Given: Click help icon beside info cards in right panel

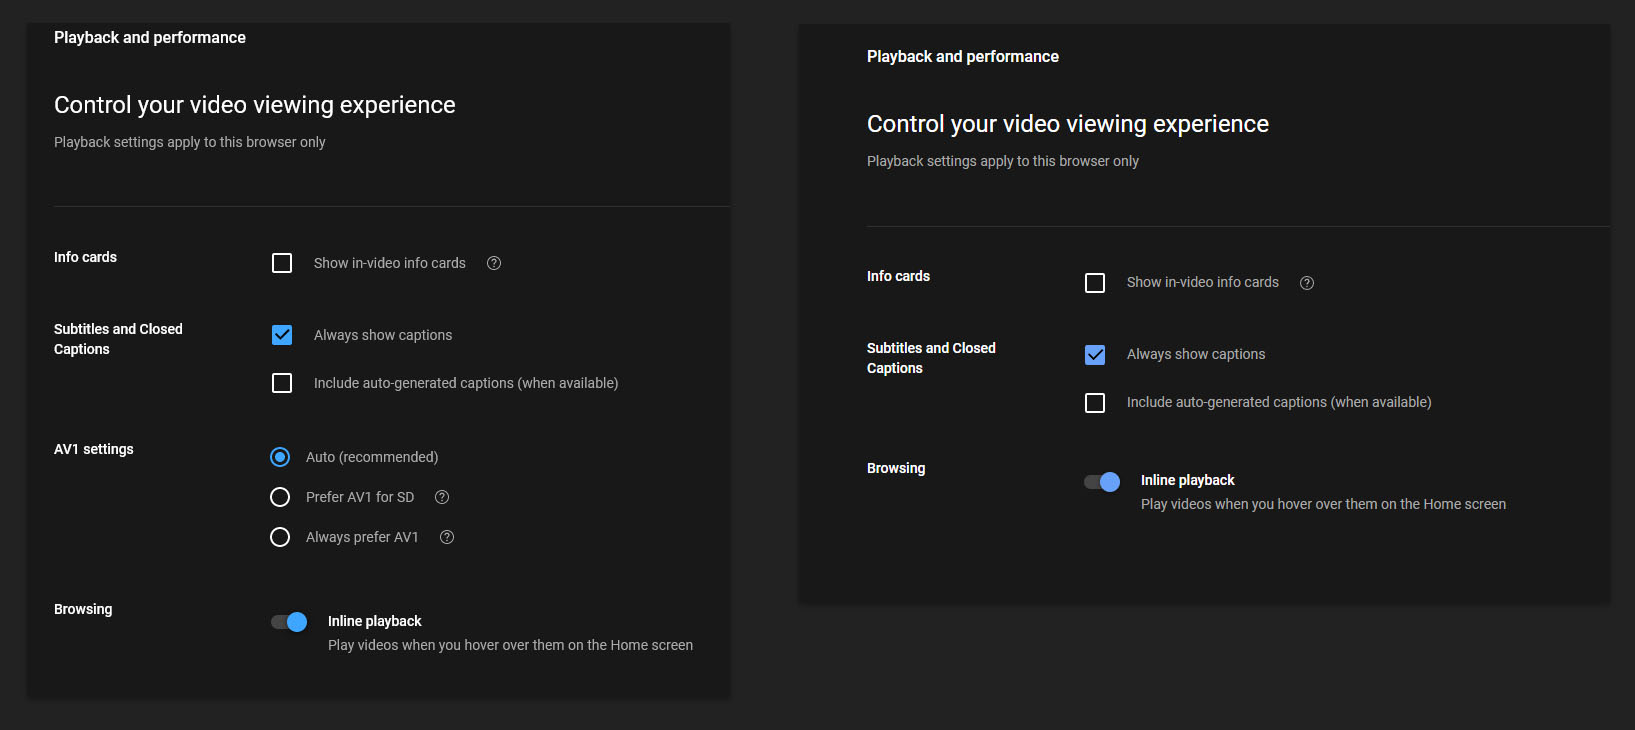Looking at the screenshot, I should pos(1307,283).
